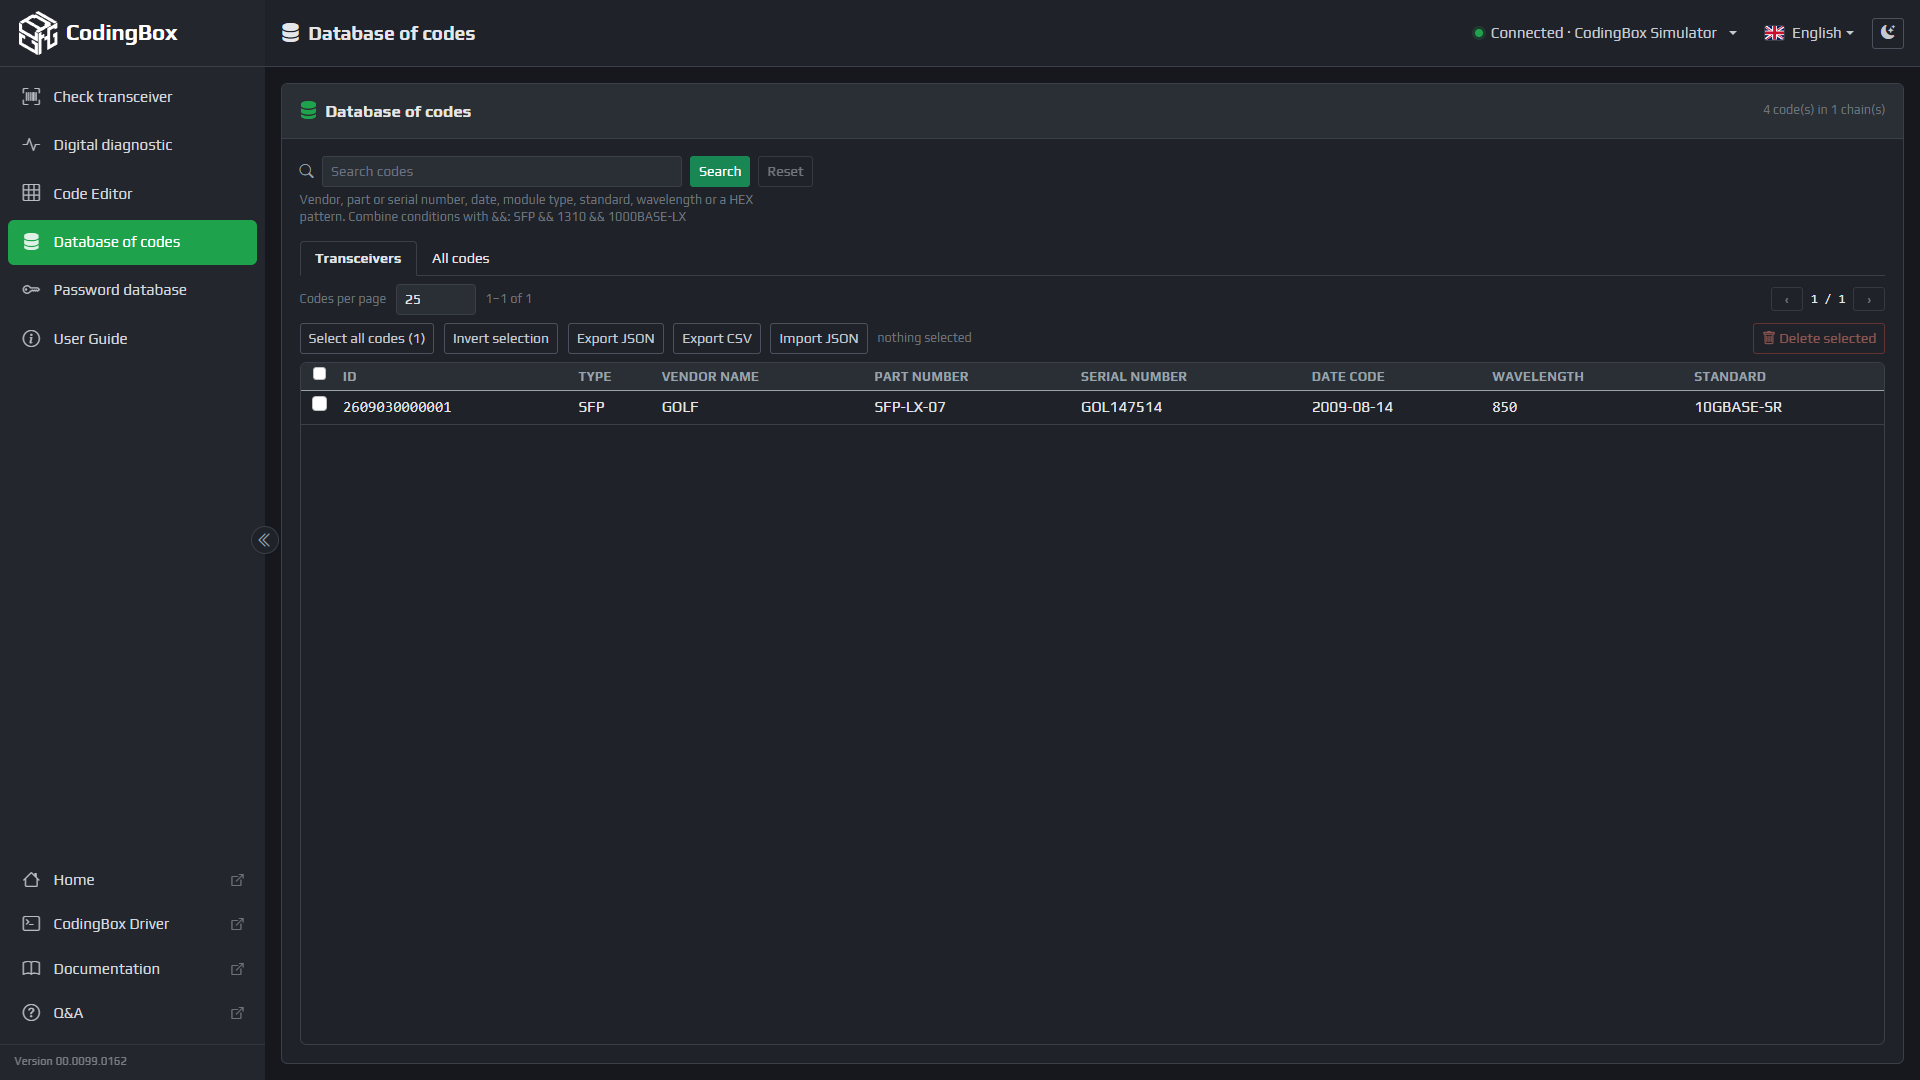Click the Home house icon
This screenshot has height=1080, width=1920.
pos(31,880)
